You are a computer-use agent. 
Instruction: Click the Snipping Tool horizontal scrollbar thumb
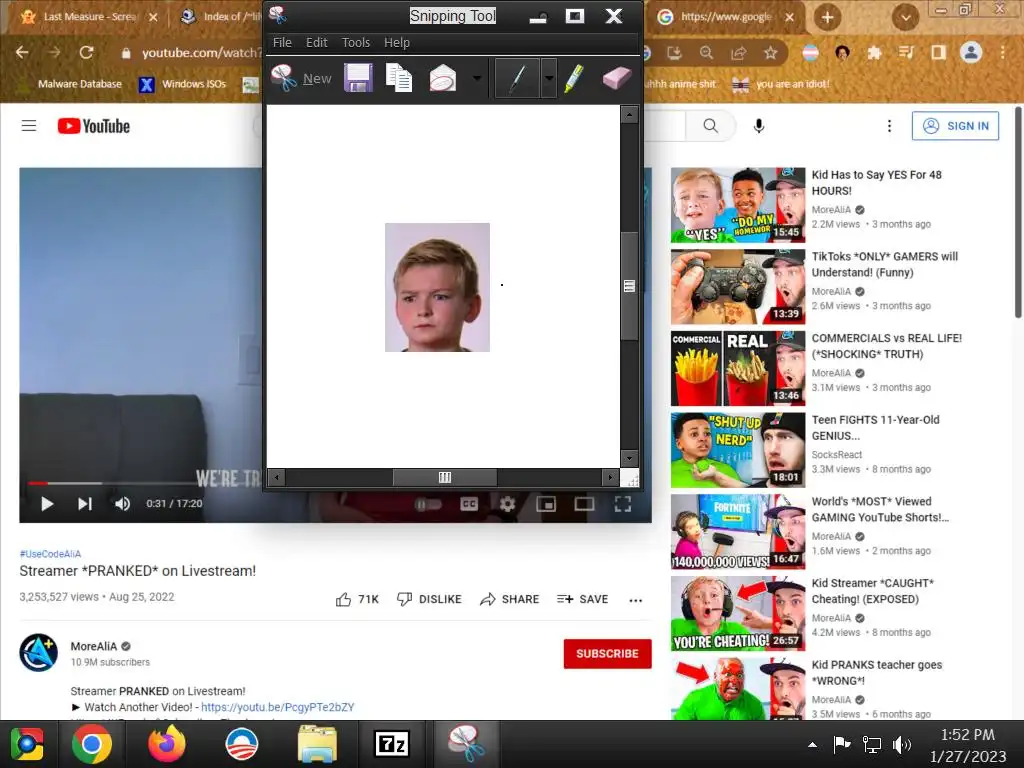tap(445, 477)
